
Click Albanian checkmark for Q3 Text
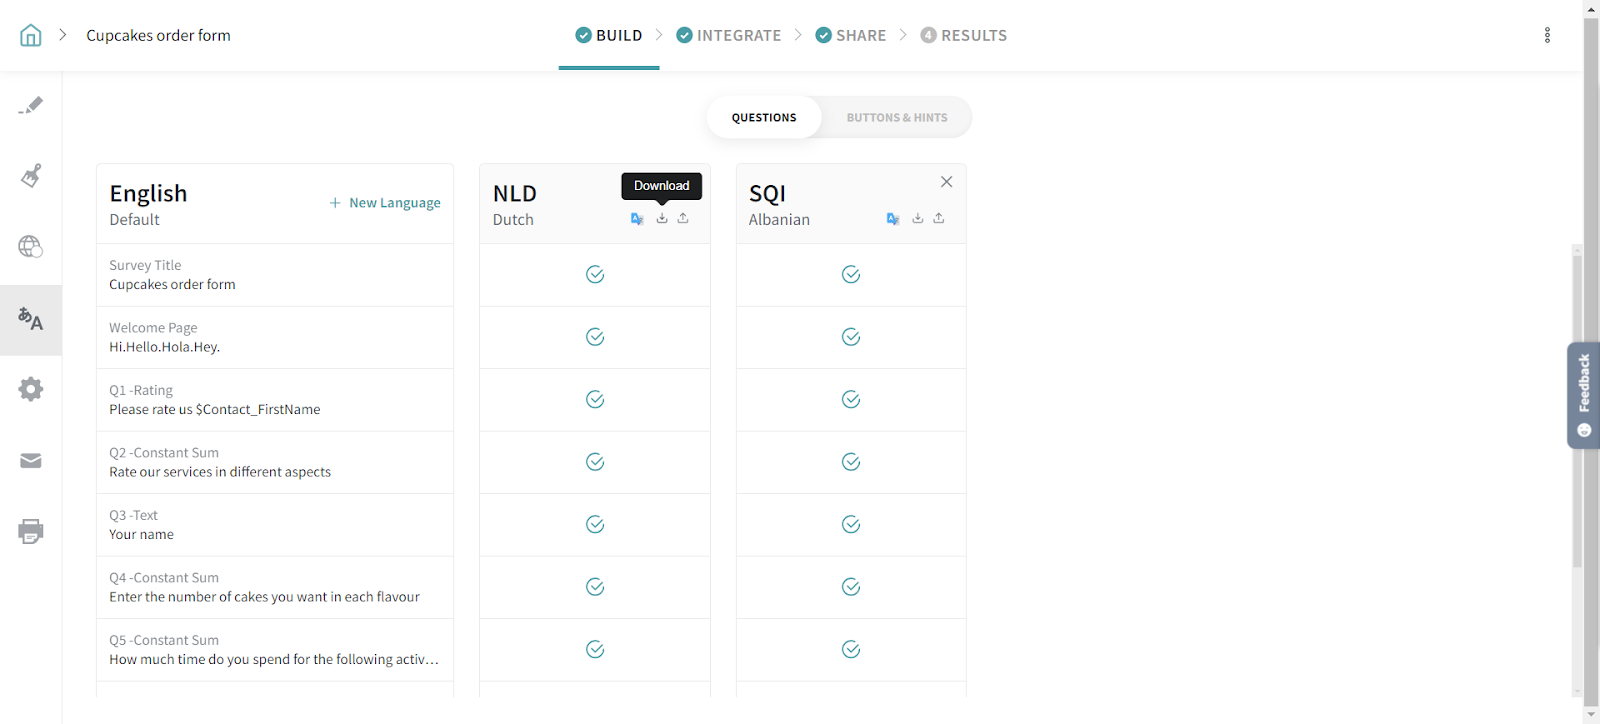point(851,525)
